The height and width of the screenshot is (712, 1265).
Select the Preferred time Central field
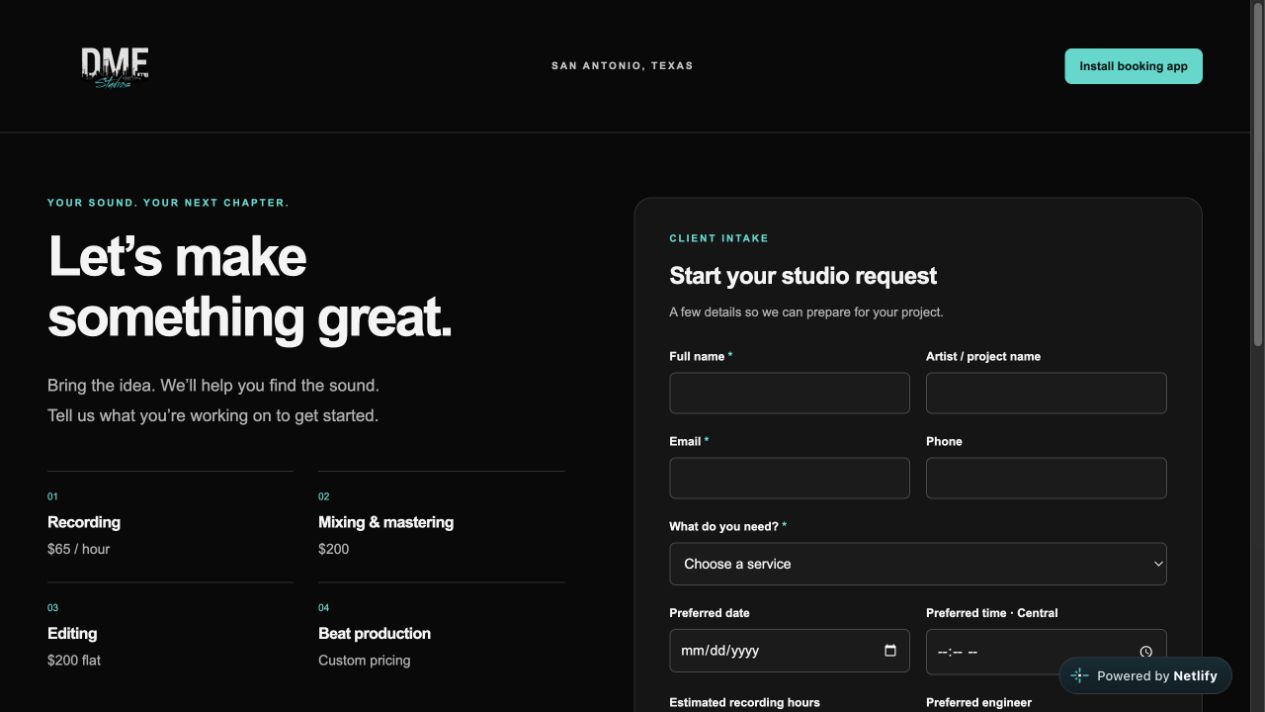[1046, 651]
